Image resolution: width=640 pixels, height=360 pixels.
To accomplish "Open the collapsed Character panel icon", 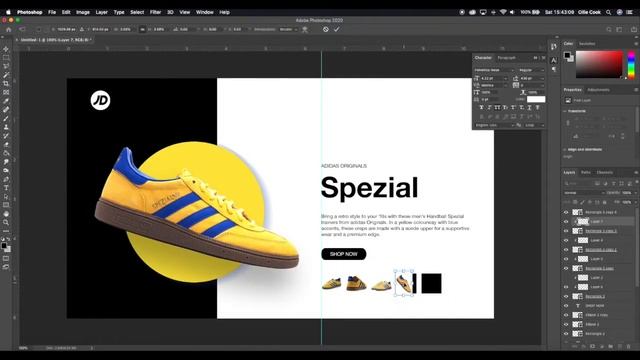I will 554,60.
